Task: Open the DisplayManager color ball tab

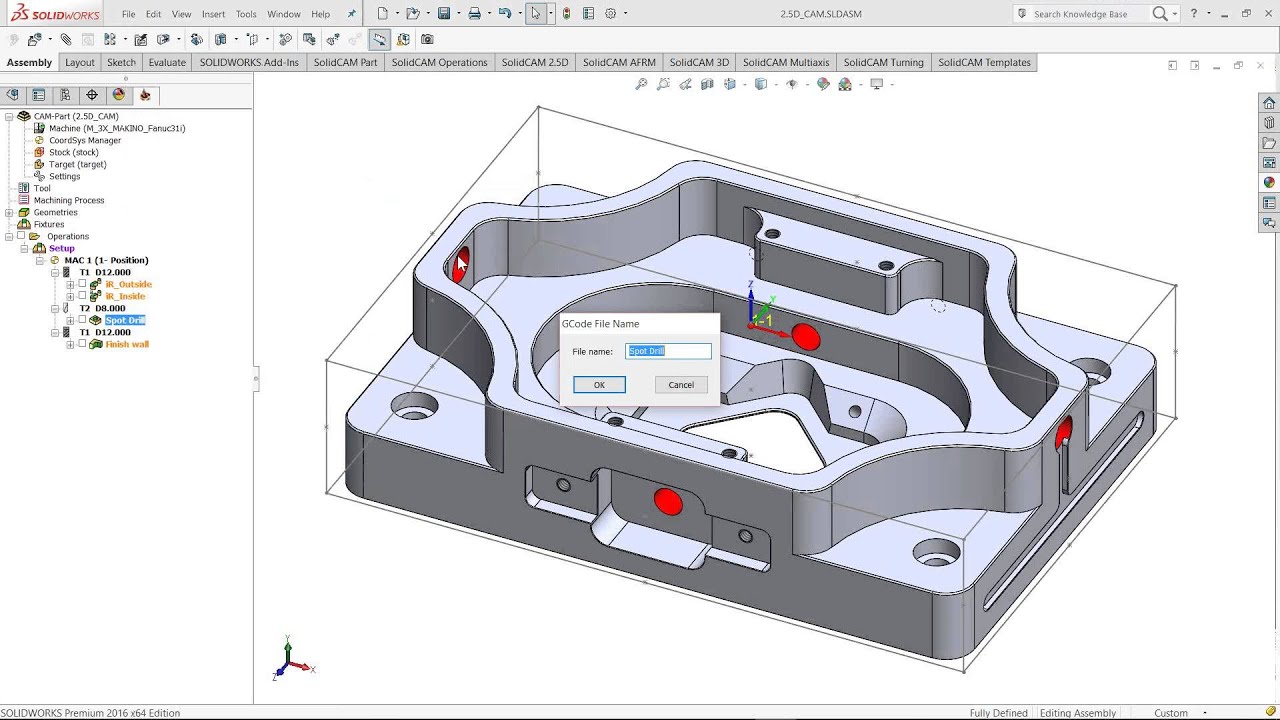Action: pos(119,95)
